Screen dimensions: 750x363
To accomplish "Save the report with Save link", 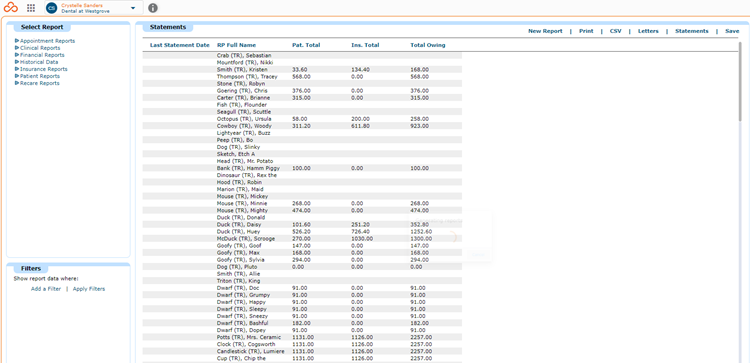I will (x=732, y=31).
